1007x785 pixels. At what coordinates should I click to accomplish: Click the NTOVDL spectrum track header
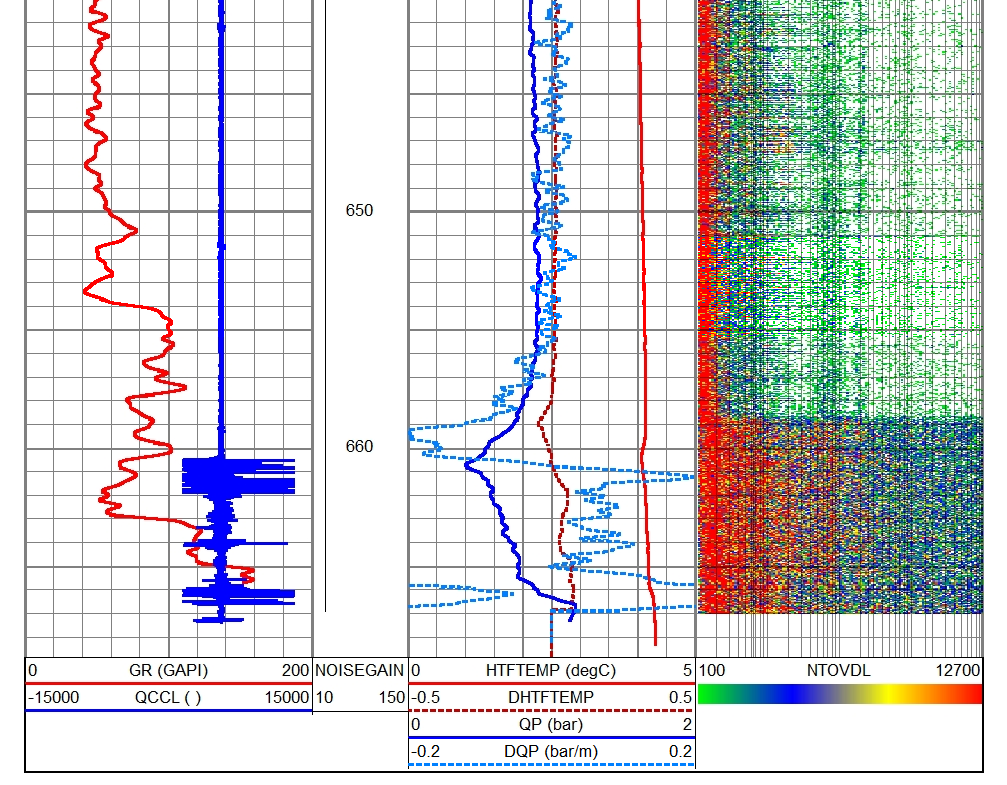(x=840, y=668)
